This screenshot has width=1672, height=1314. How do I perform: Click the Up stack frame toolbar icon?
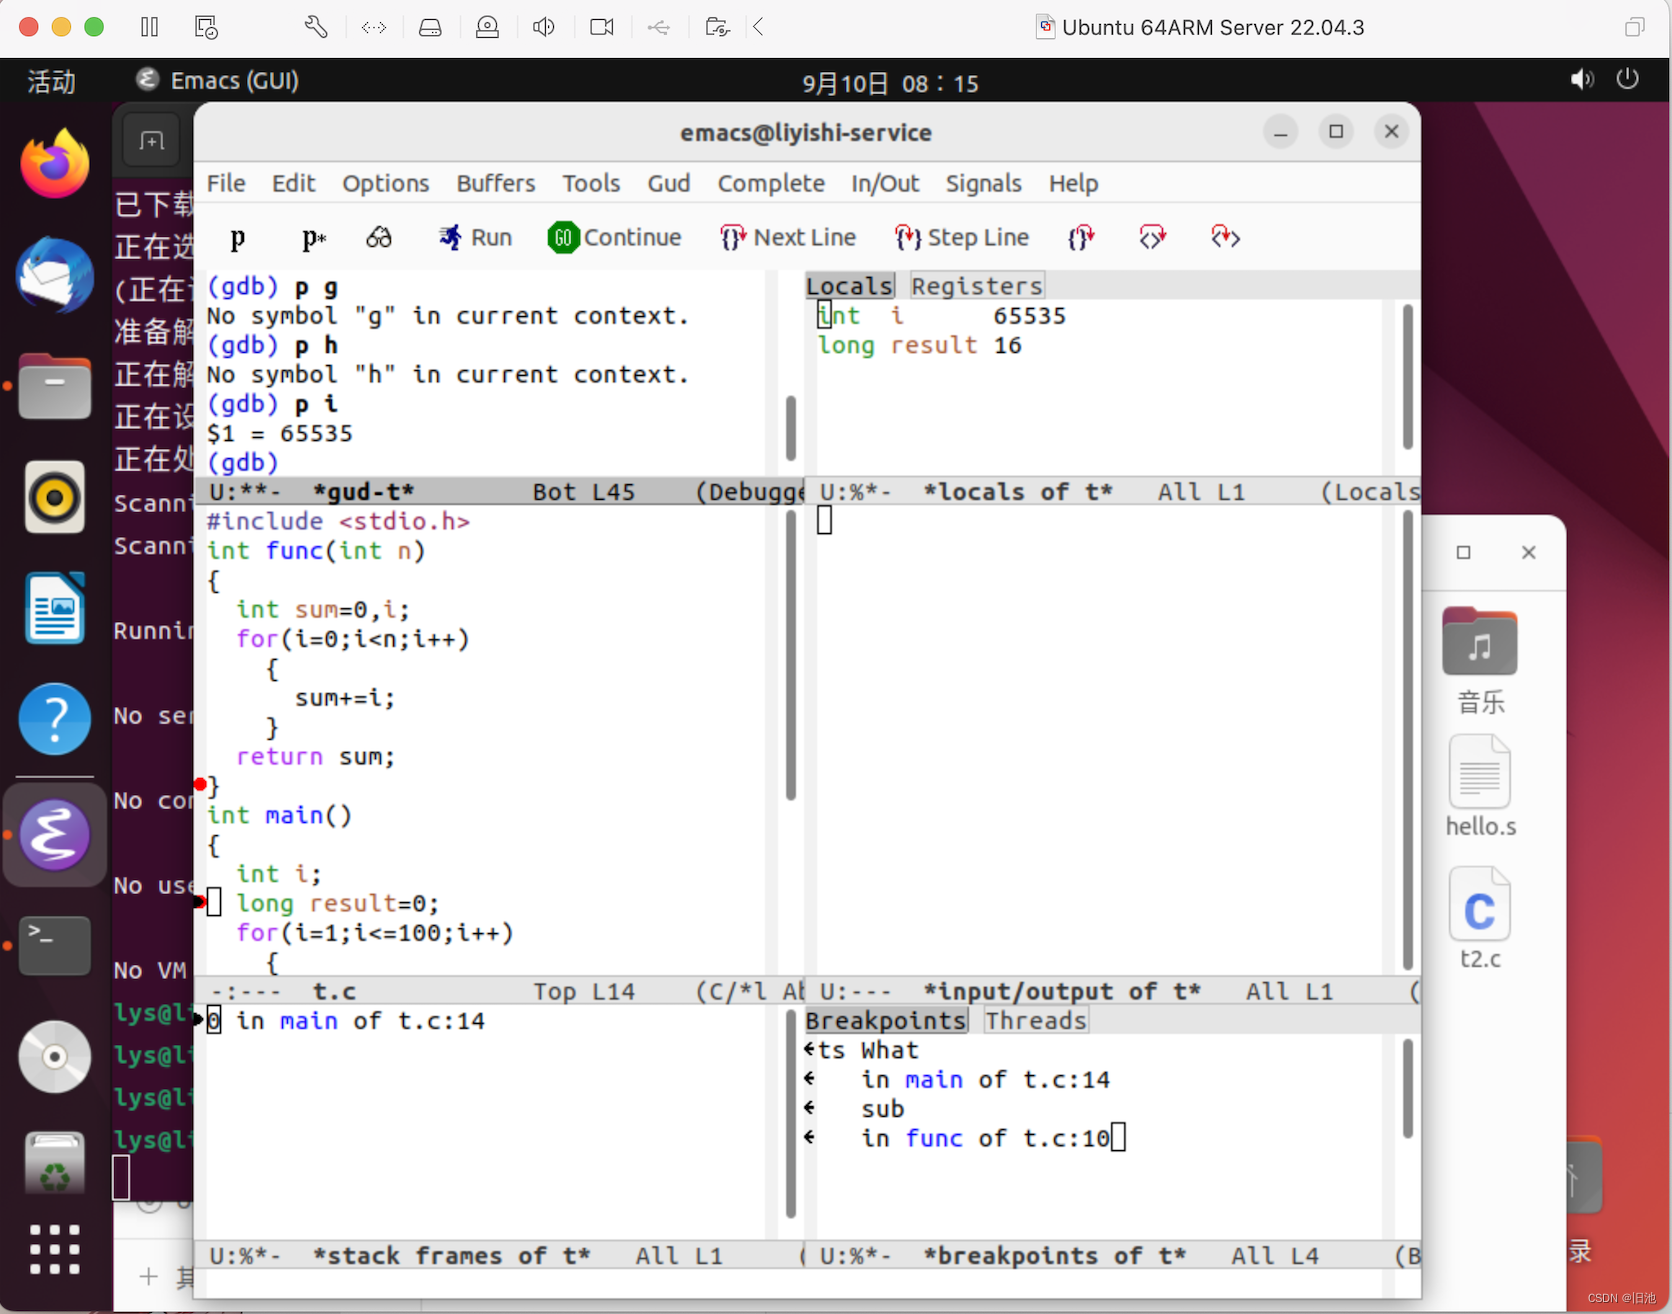tap(1153, 238)
